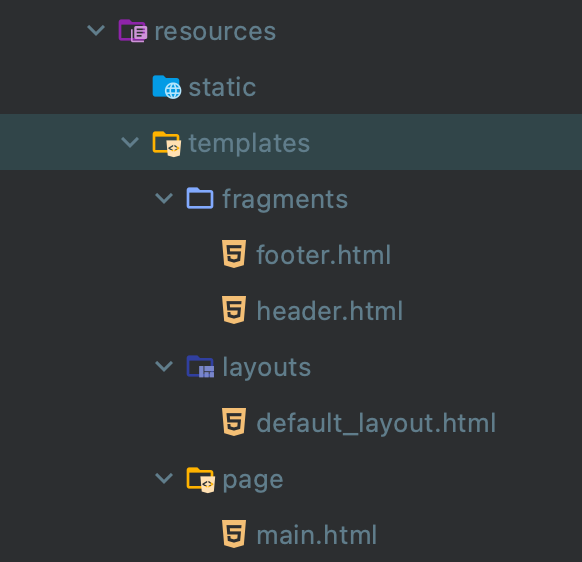Collapse the page folder chevron

pyautogui.click(x=164, y=478)
